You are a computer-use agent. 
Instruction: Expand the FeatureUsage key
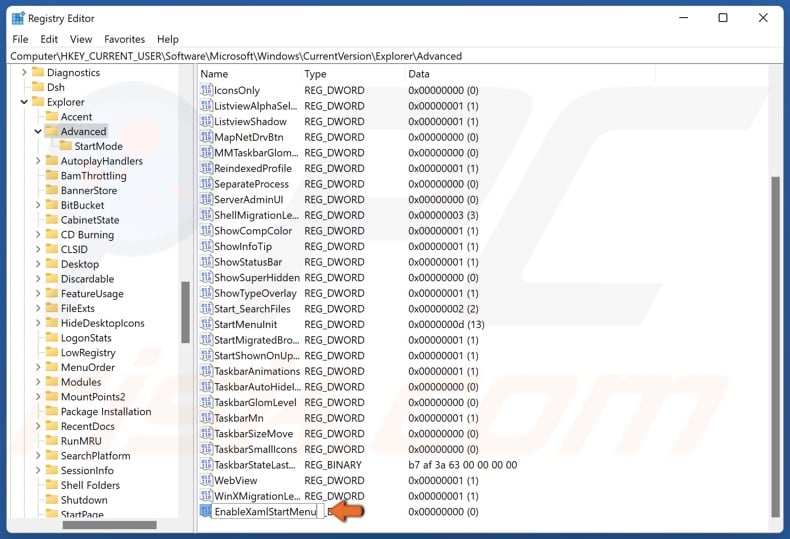click(38, 294)
